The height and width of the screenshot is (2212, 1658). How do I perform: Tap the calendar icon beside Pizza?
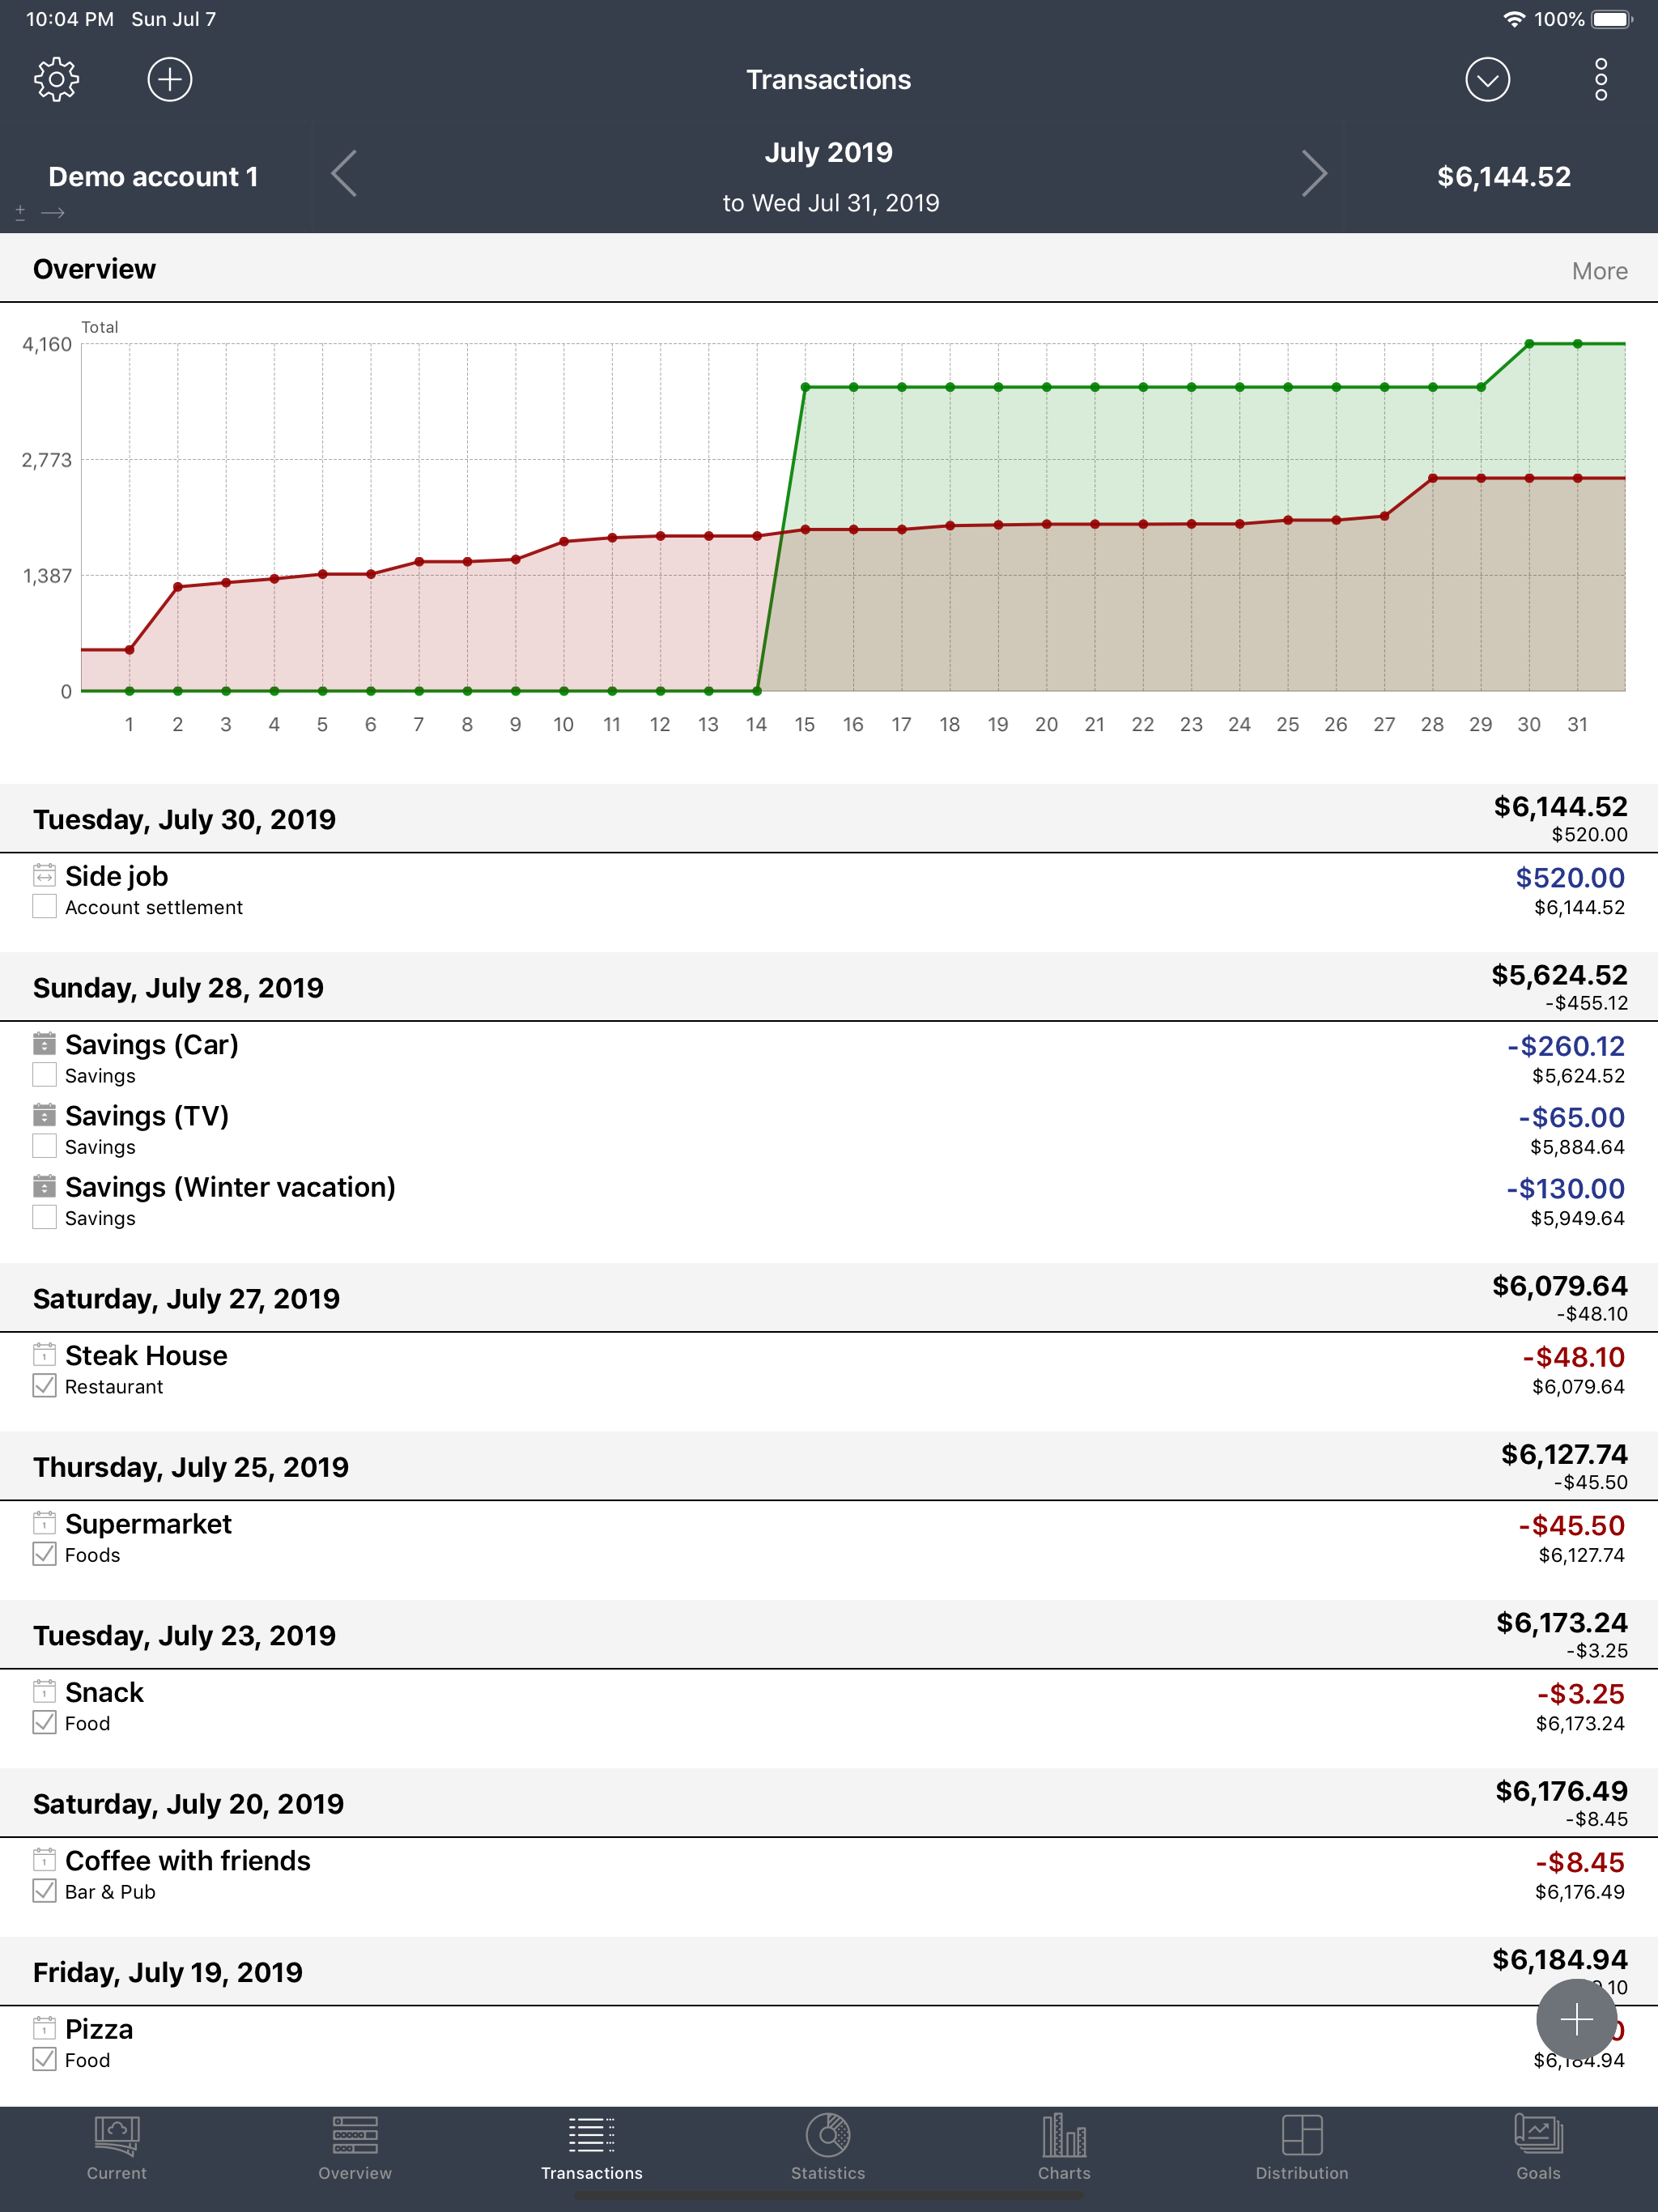[x=44, y=2027]
